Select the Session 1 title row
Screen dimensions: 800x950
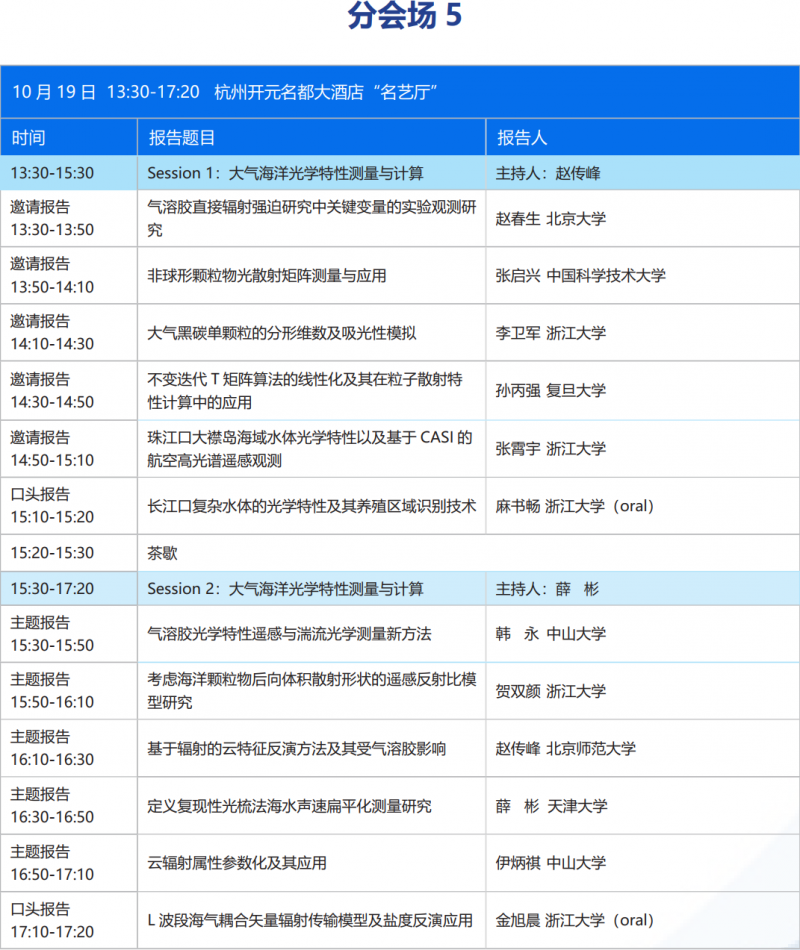[x=285, y=173]
